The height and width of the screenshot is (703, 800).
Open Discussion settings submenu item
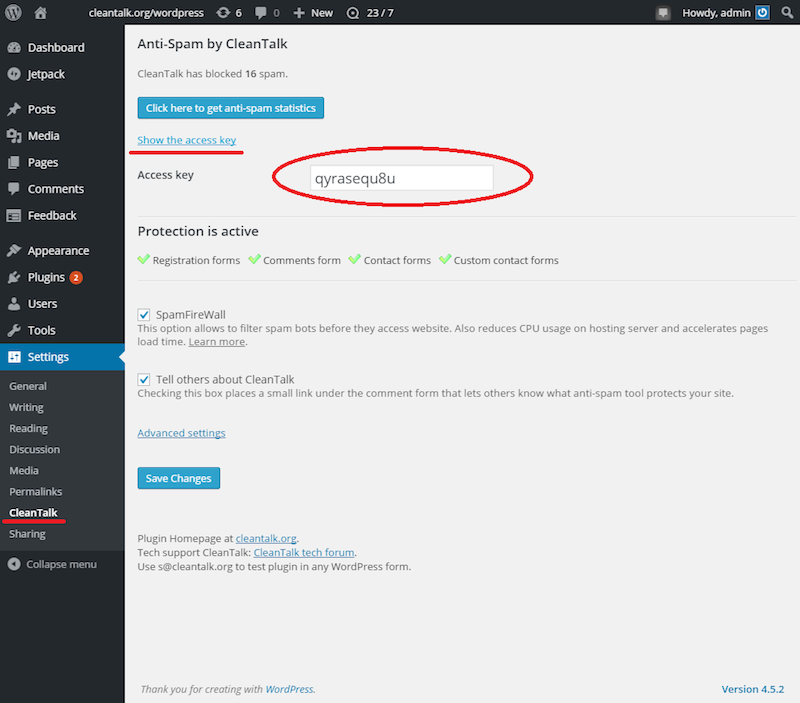pos(35,449)
